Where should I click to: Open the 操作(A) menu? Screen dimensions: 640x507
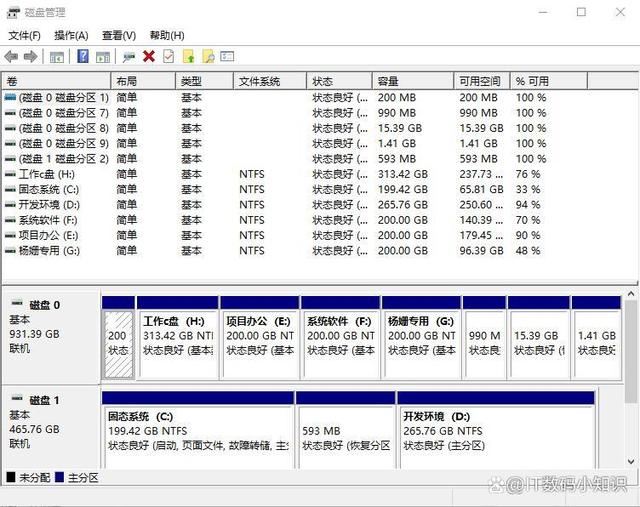(71, 36)
